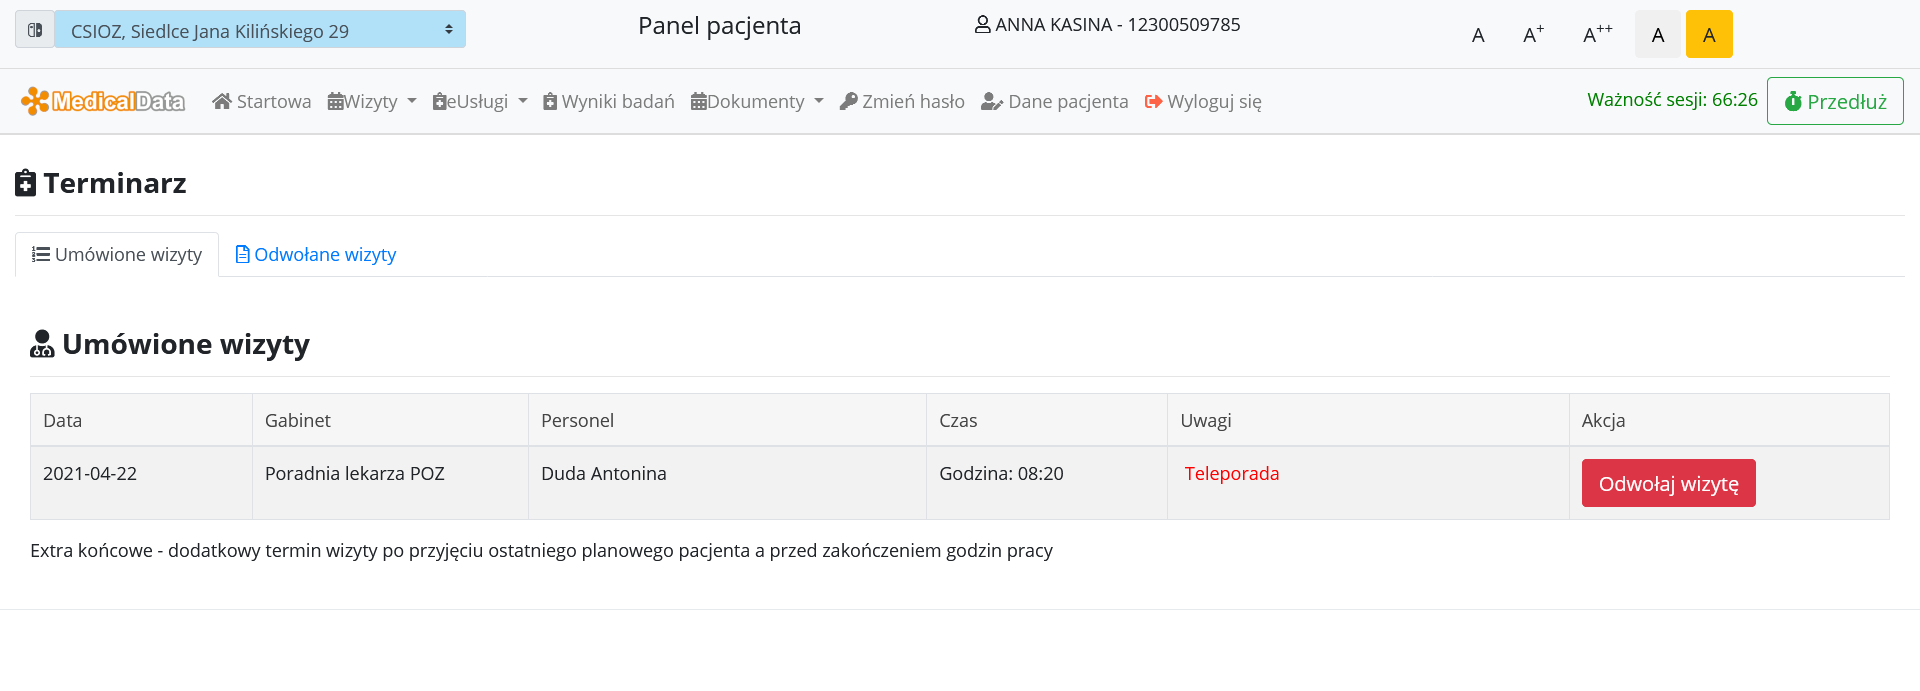Image resolution: width=1920 pixels, height=691 pixels.
Task: Select the Umówione wizyty tab
Action: (117, 255)
